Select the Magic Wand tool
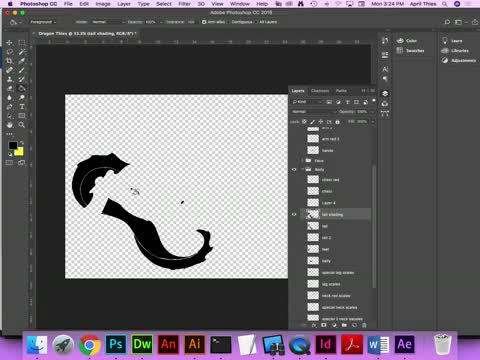The width and height of the screenshot is (480, 360). (x=22, y=52)
